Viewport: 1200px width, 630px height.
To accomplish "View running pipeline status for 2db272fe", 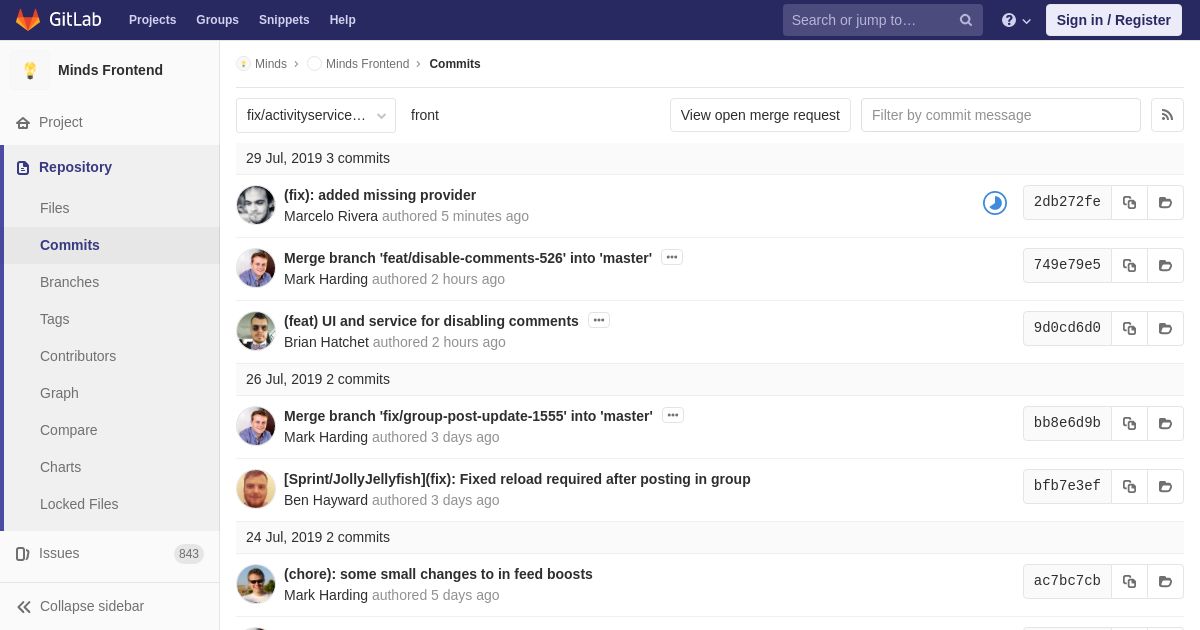I will pyautogui.click(x=995, y=203).
